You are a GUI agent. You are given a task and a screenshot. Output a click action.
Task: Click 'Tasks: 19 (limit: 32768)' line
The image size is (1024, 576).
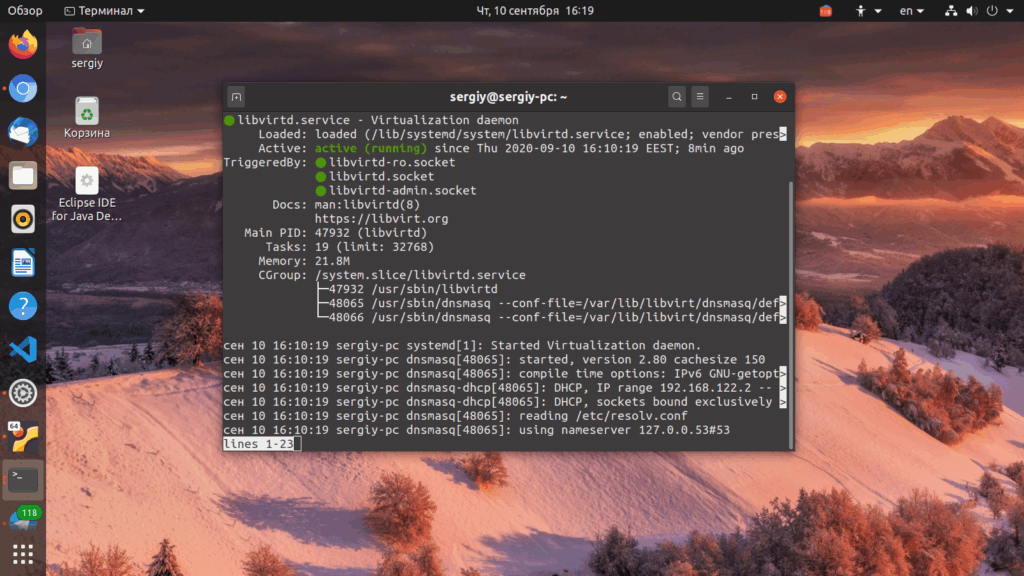coord(349,247)
